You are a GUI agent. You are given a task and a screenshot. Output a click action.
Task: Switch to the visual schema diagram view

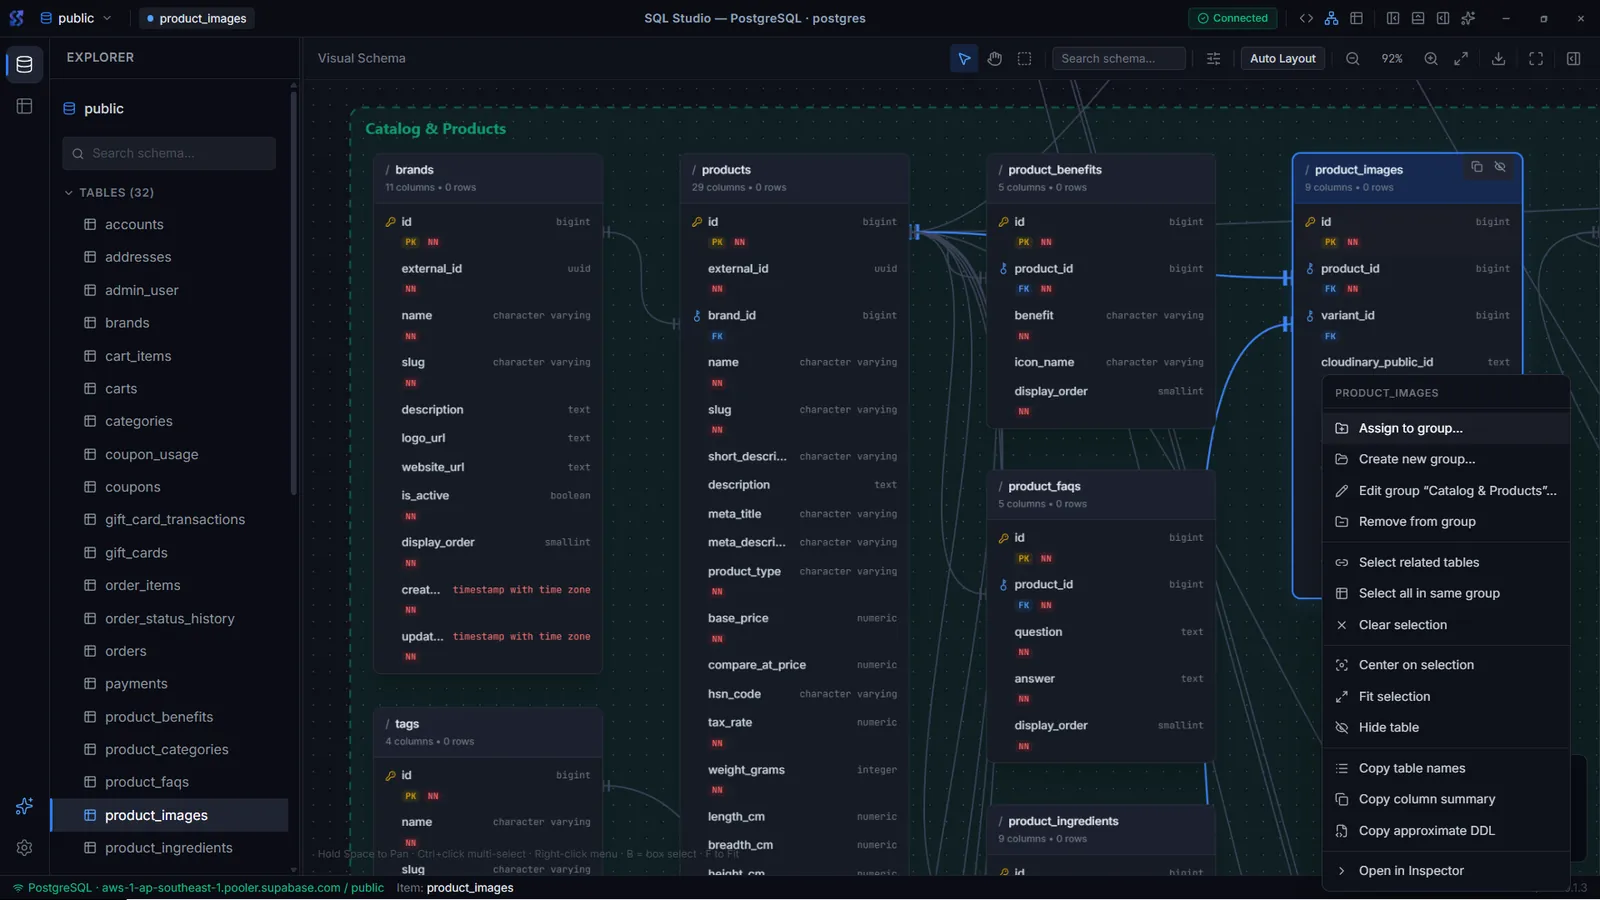click(1331, 18)
